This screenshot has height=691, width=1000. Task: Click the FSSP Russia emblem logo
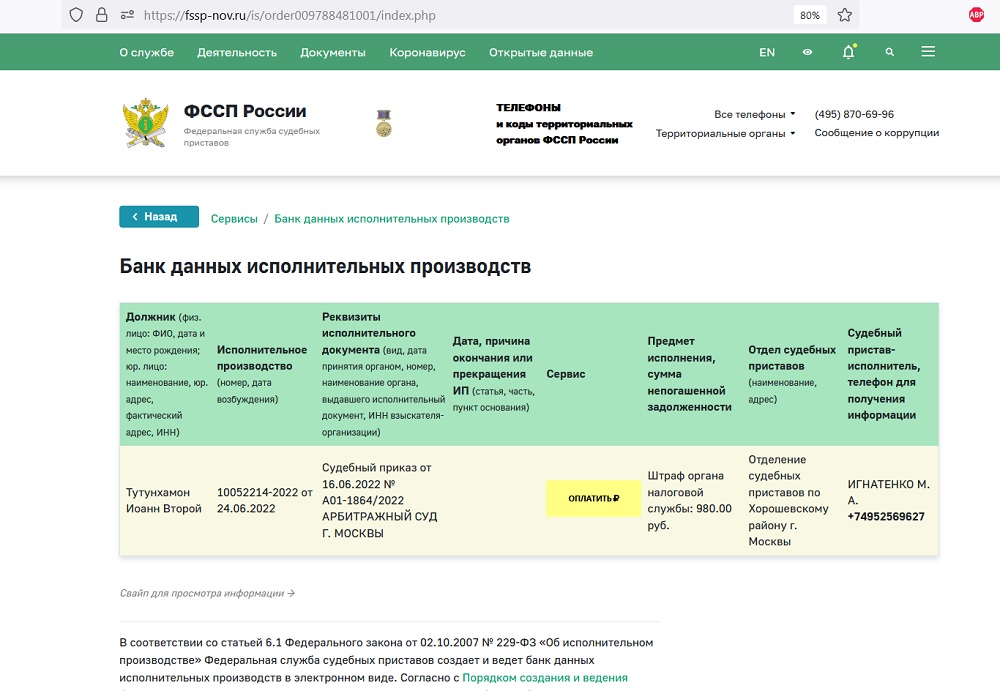point(145,122)
